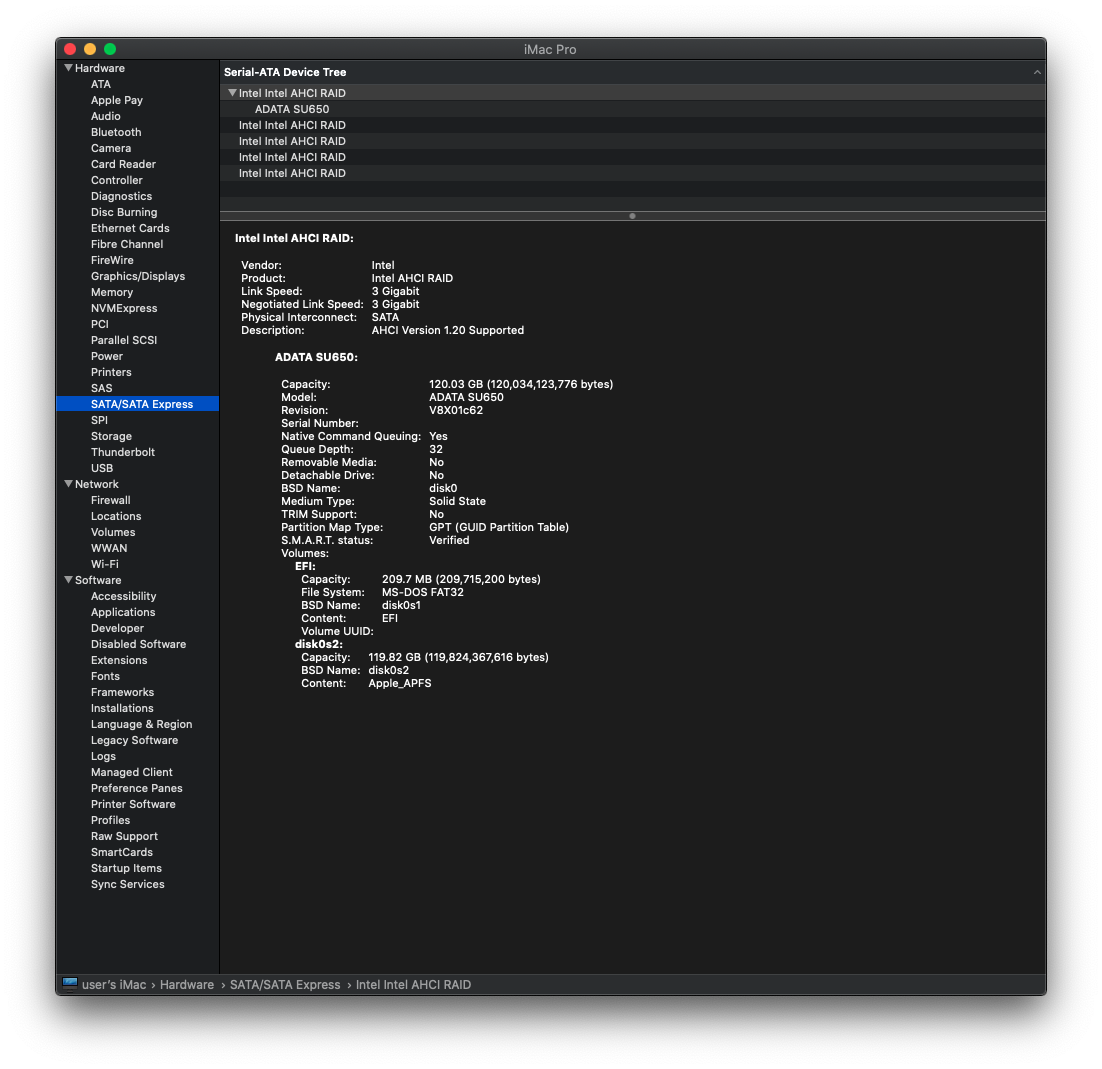Image resolution: width=1102 pixels, height=1069 pixels.
Task: Select Logs in the sidebar
Action: (x=103, y=757)
